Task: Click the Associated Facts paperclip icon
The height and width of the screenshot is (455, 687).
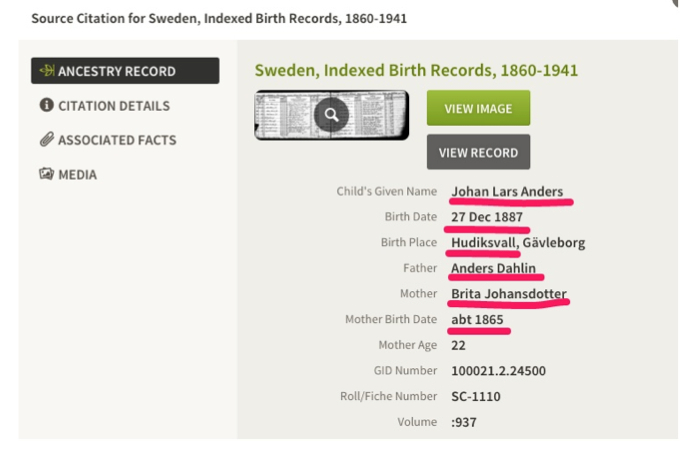Action: coord(46,139)
